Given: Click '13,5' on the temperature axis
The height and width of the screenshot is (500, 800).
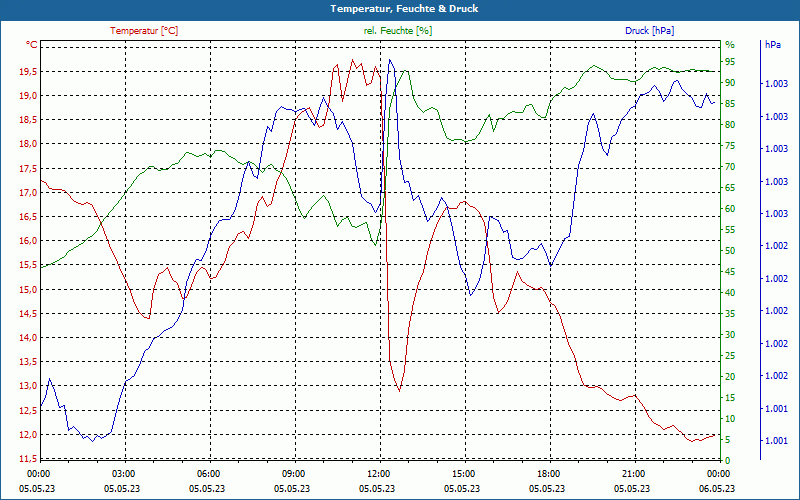Looking at the screenshot, I should (x=28, y=362).
